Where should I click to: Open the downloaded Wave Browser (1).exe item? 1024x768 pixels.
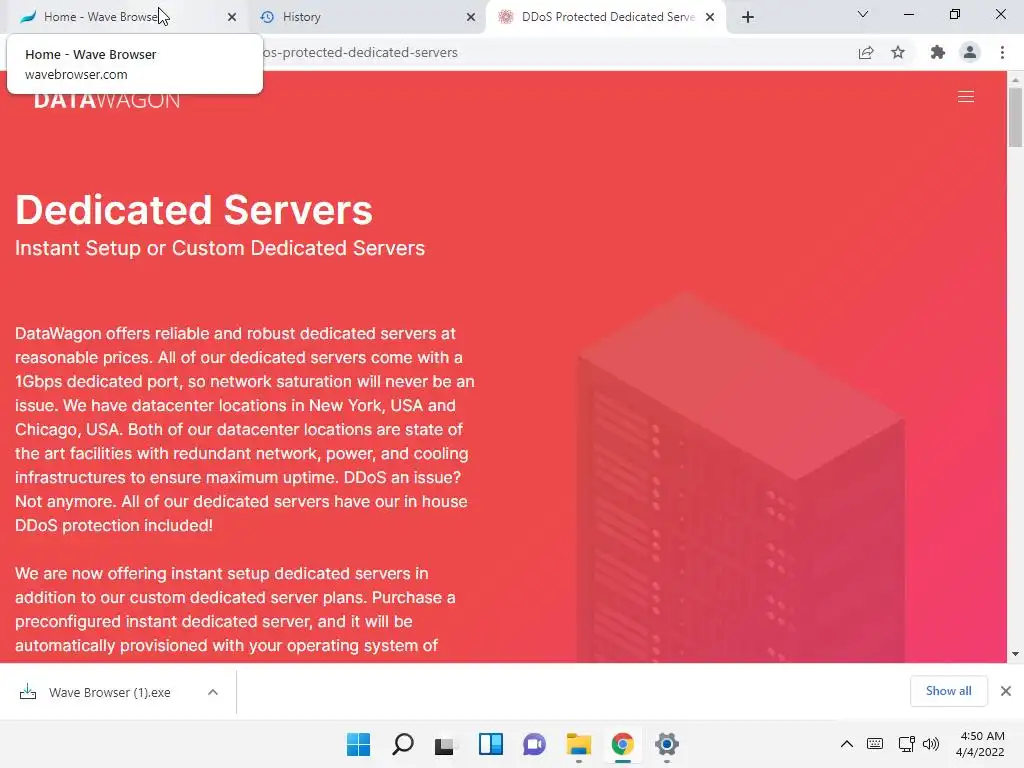pos(110,692)
